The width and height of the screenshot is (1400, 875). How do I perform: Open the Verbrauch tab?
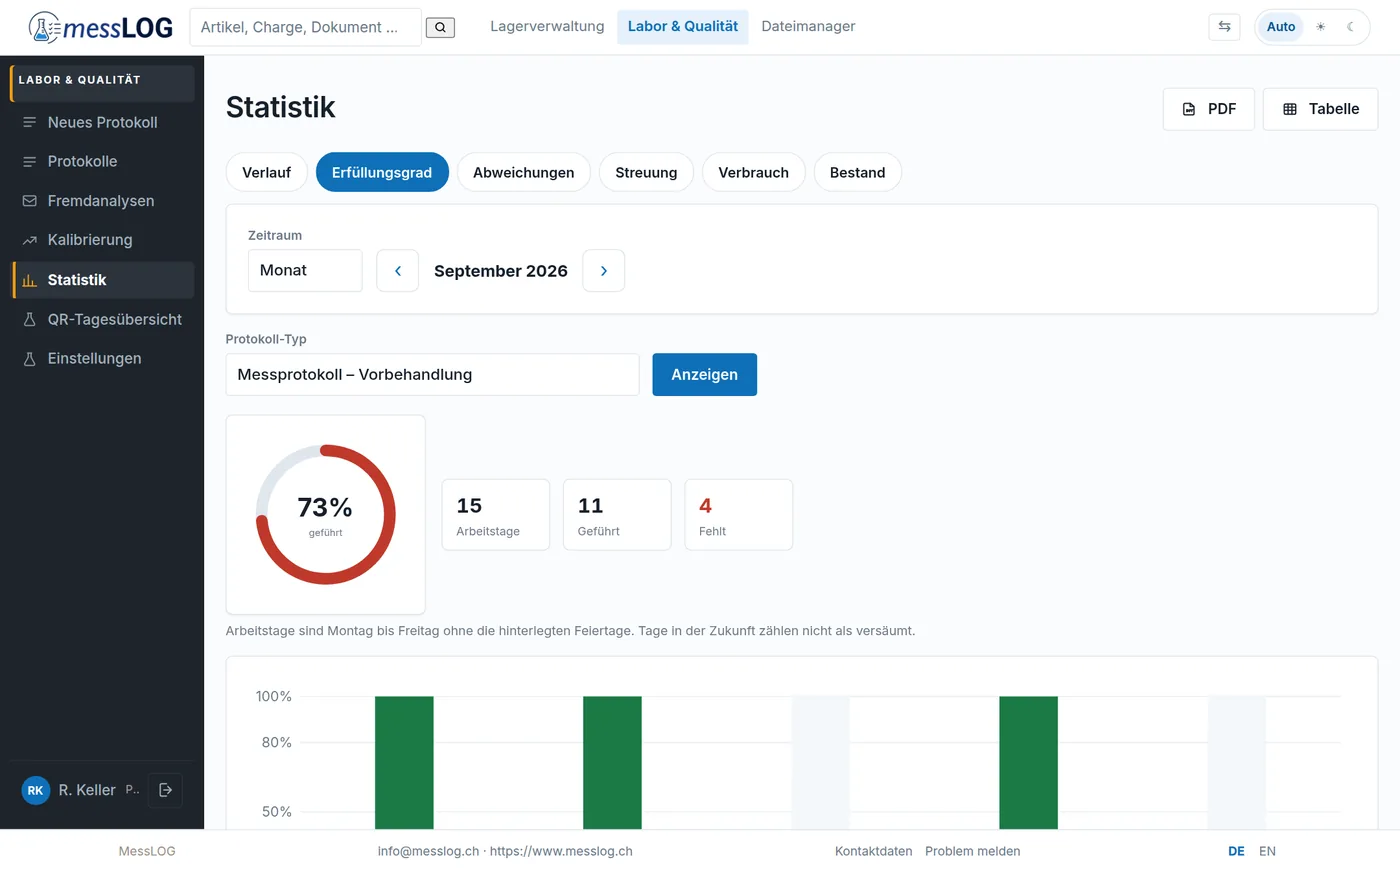754,173
